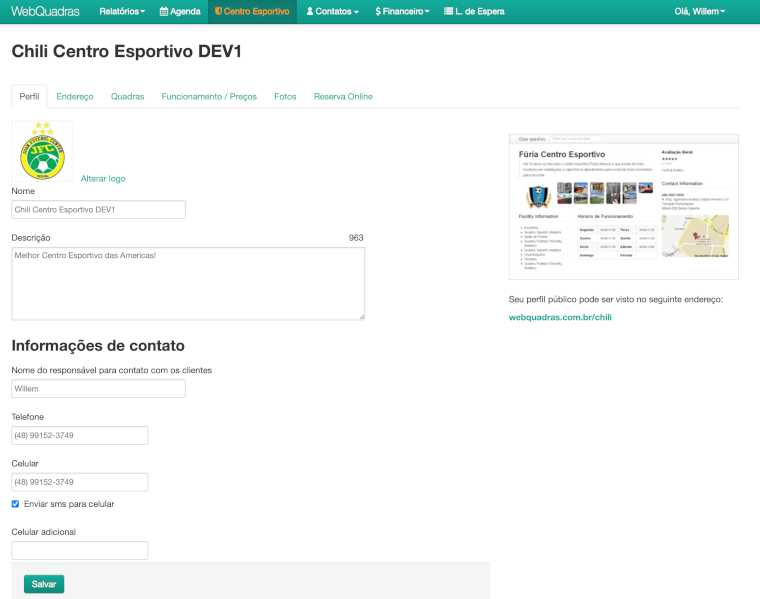The image size is (760, 599).
Task: Open the L. de Espera list
Action: [476, 12]
